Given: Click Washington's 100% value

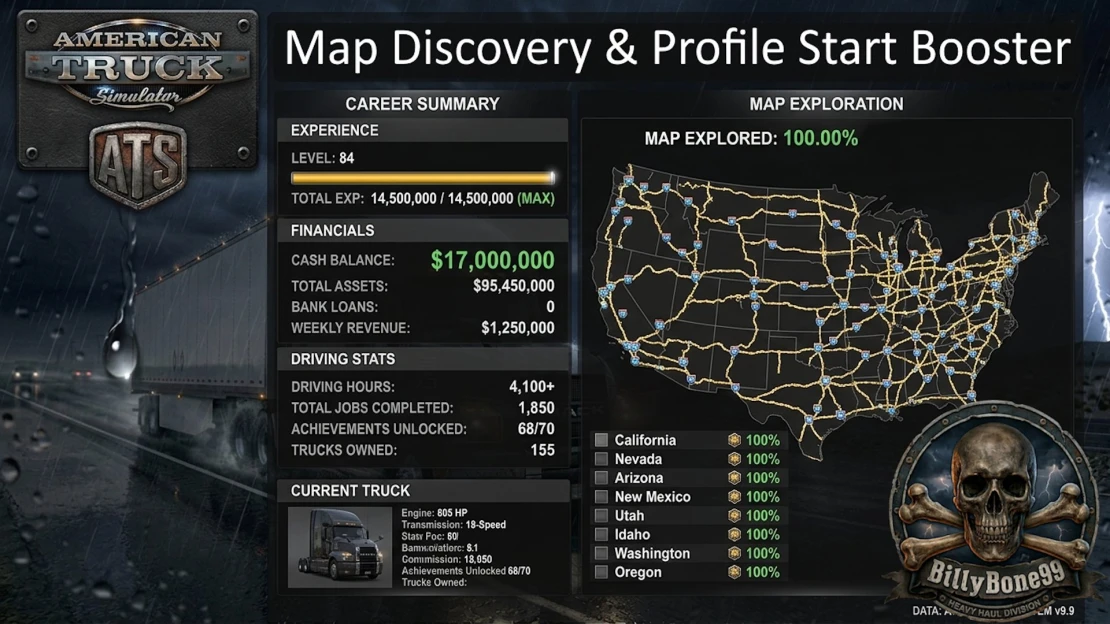Looking at the screenshot, I should pos(762,553).
